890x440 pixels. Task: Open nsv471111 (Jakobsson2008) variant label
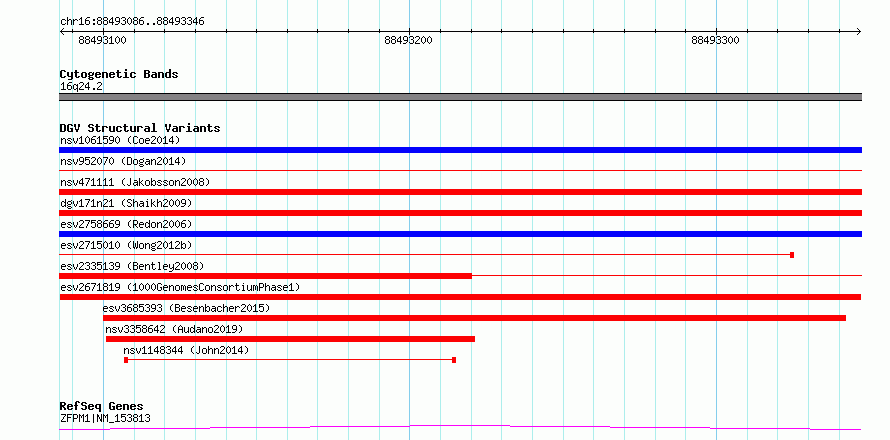click(x=135, y=182)
